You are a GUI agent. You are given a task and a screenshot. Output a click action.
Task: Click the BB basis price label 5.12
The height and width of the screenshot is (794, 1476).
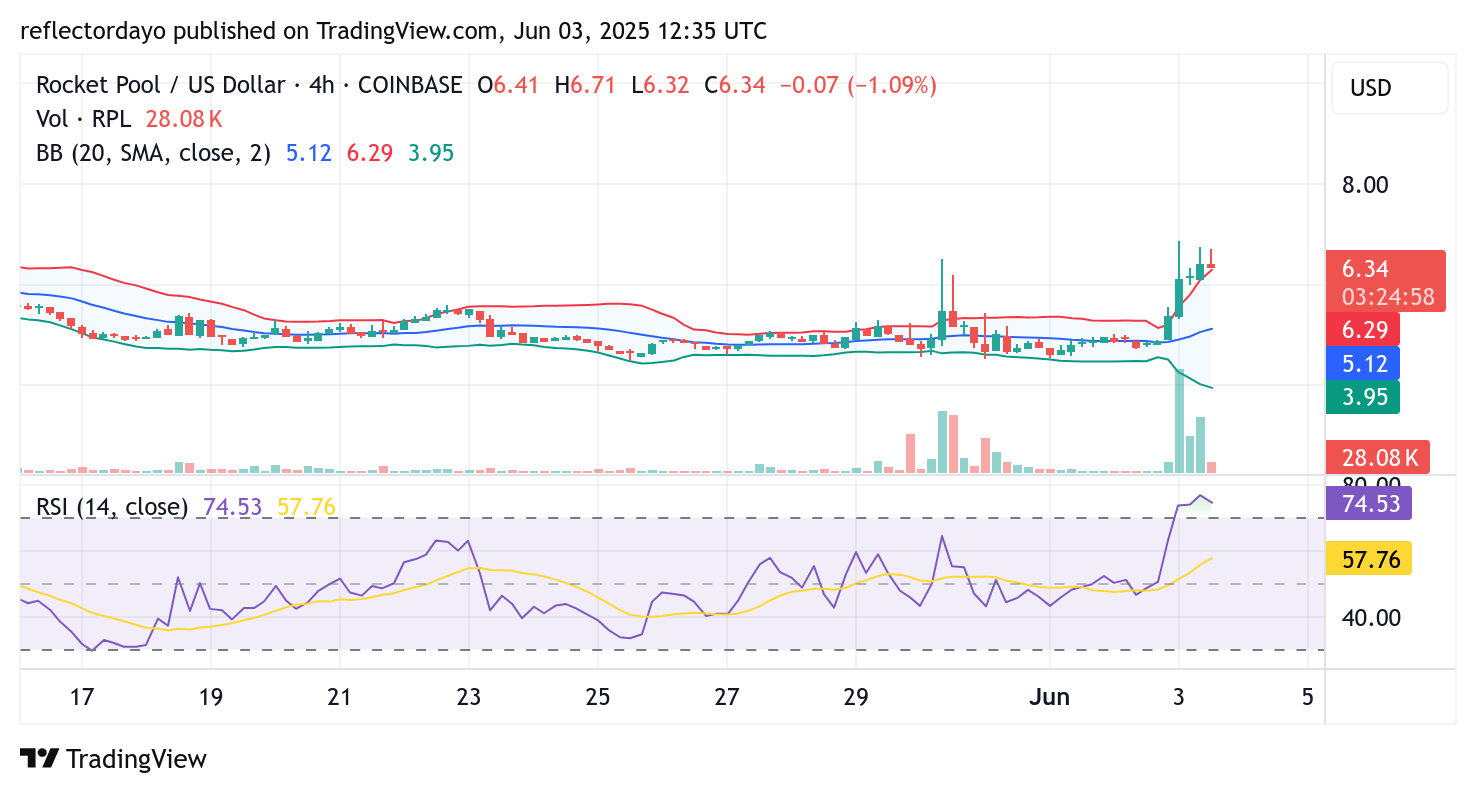pyautogui.click(x=1363, y=362)
